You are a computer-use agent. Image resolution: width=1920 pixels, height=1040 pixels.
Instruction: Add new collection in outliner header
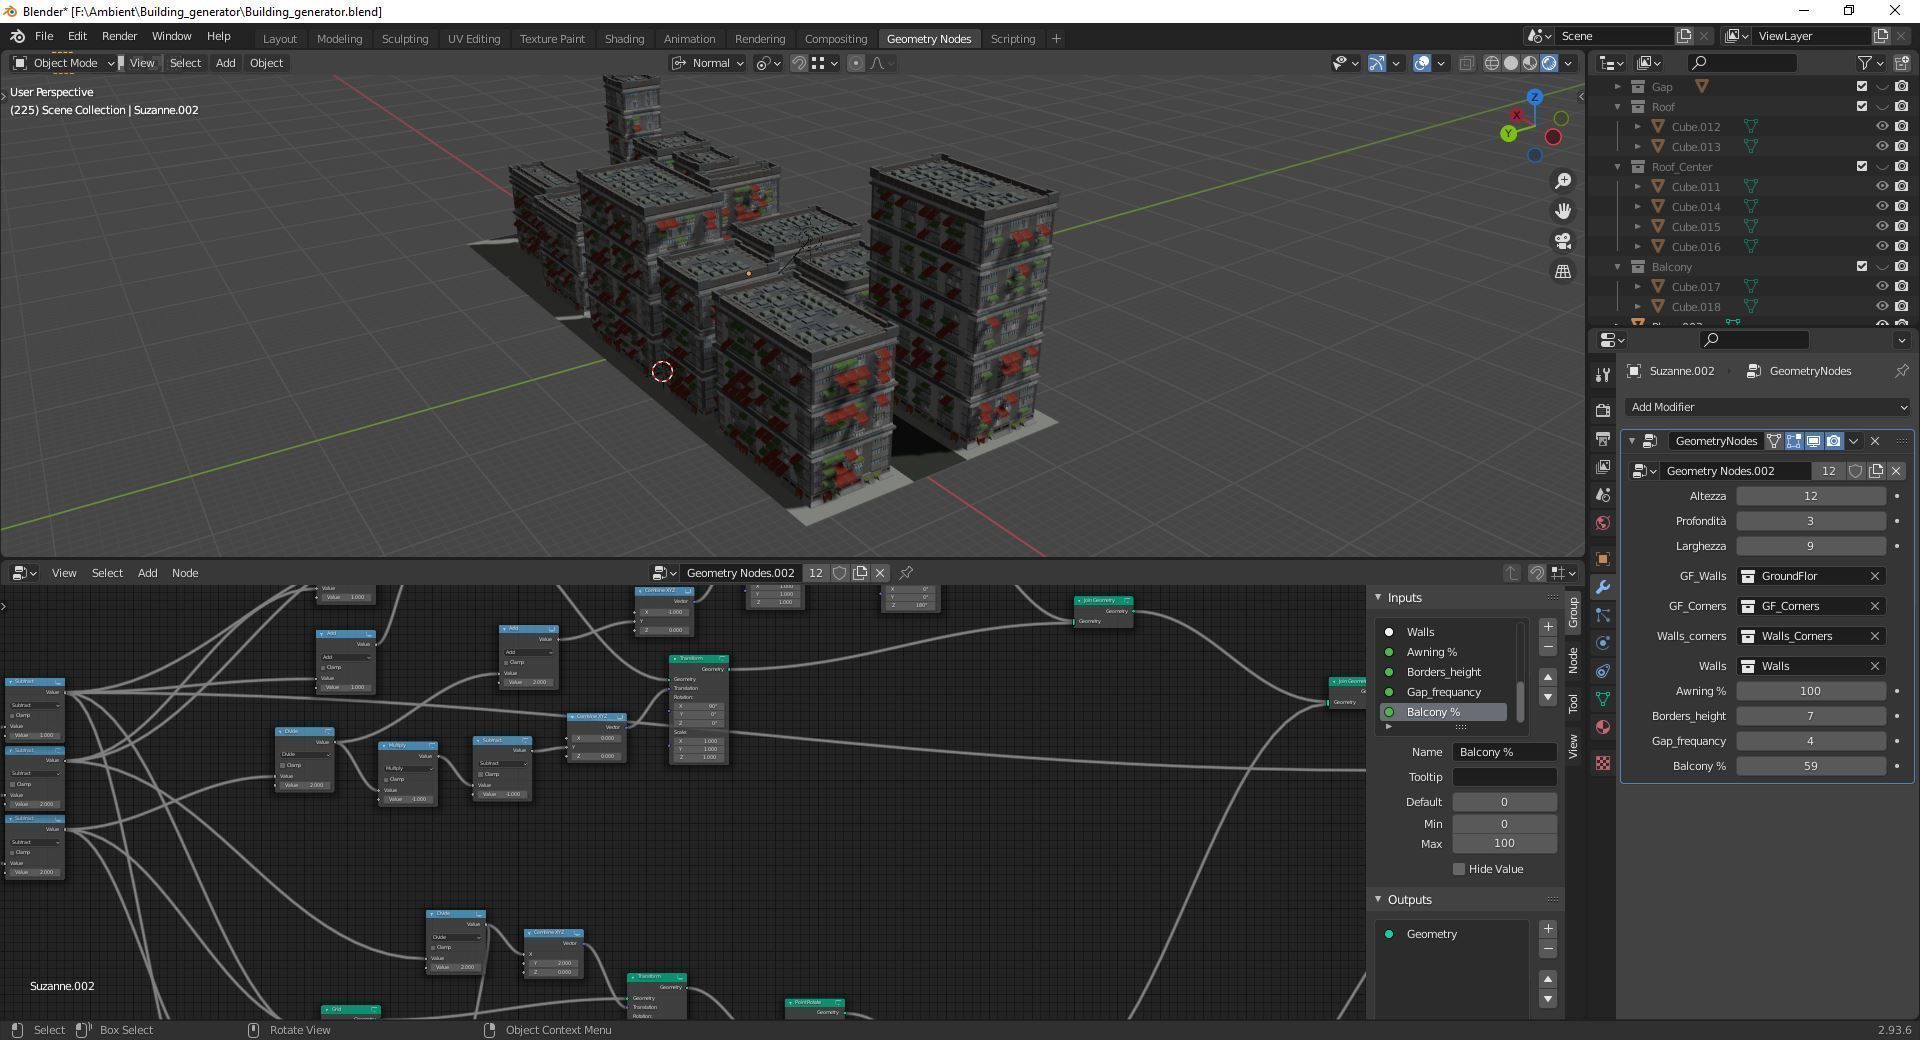(1900, 63)
